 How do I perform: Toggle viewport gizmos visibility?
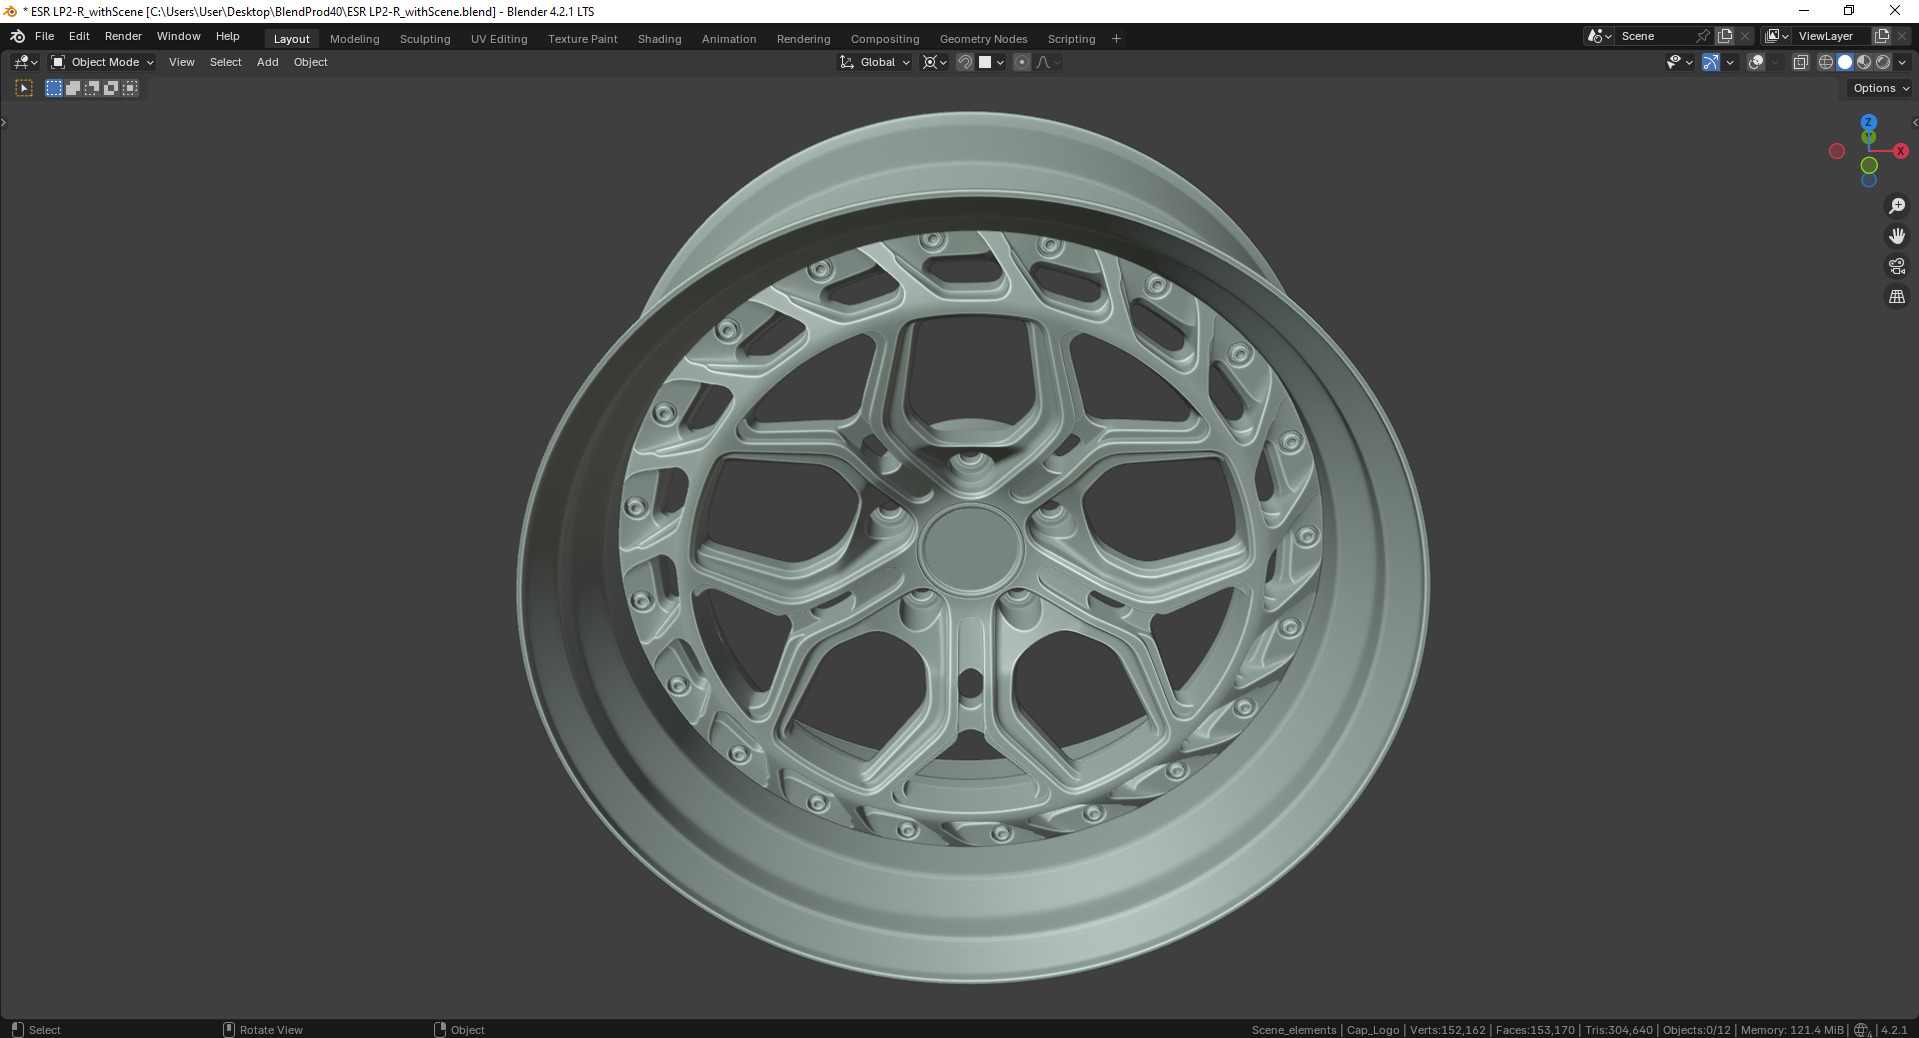(x=1711, y=62)
